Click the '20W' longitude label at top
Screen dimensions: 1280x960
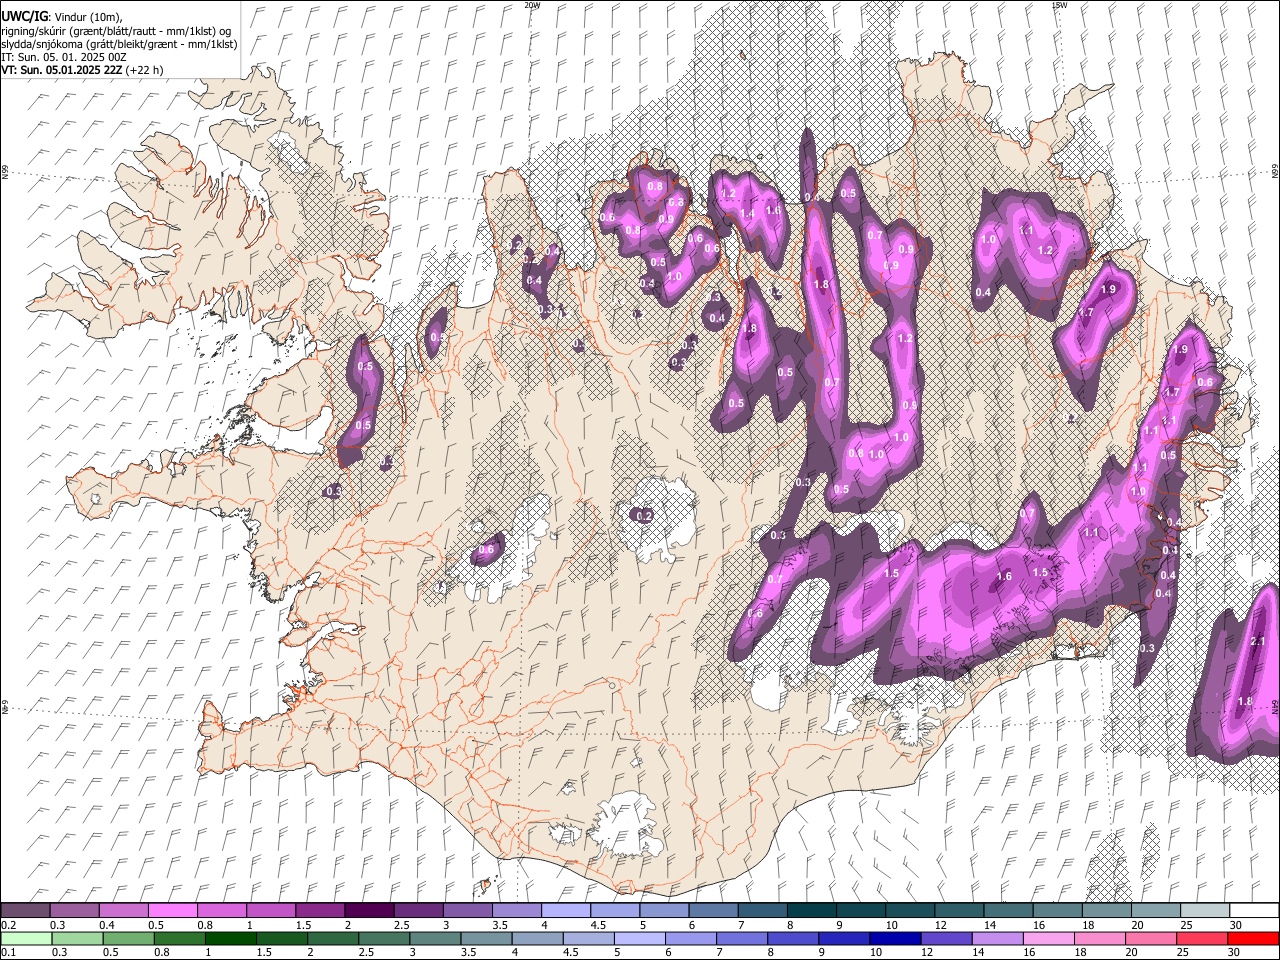531,5
